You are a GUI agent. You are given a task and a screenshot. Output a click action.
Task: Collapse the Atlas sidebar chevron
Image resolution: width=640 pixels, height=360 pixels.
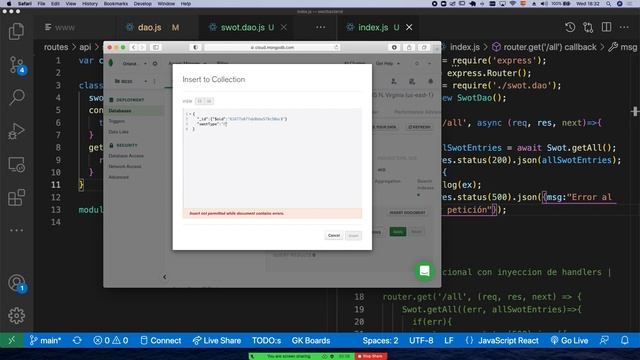[164, 277]
